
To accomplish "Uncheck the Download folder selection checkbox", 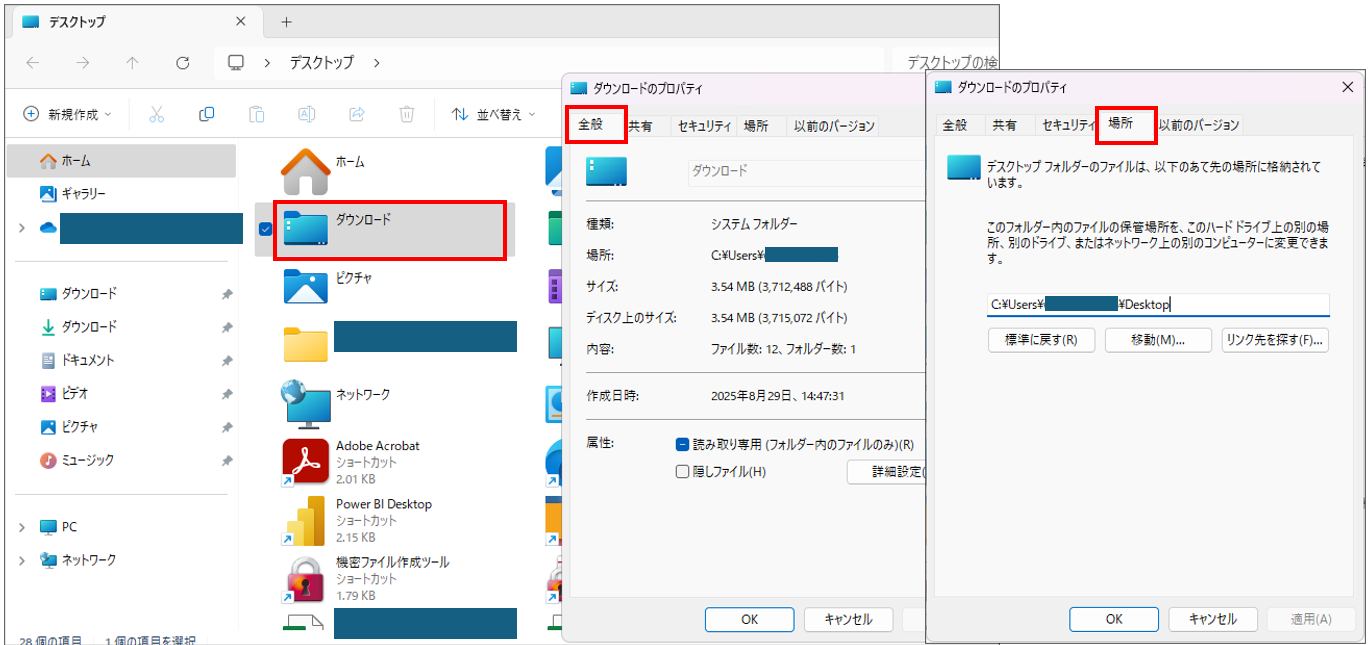I will [265, 229].
